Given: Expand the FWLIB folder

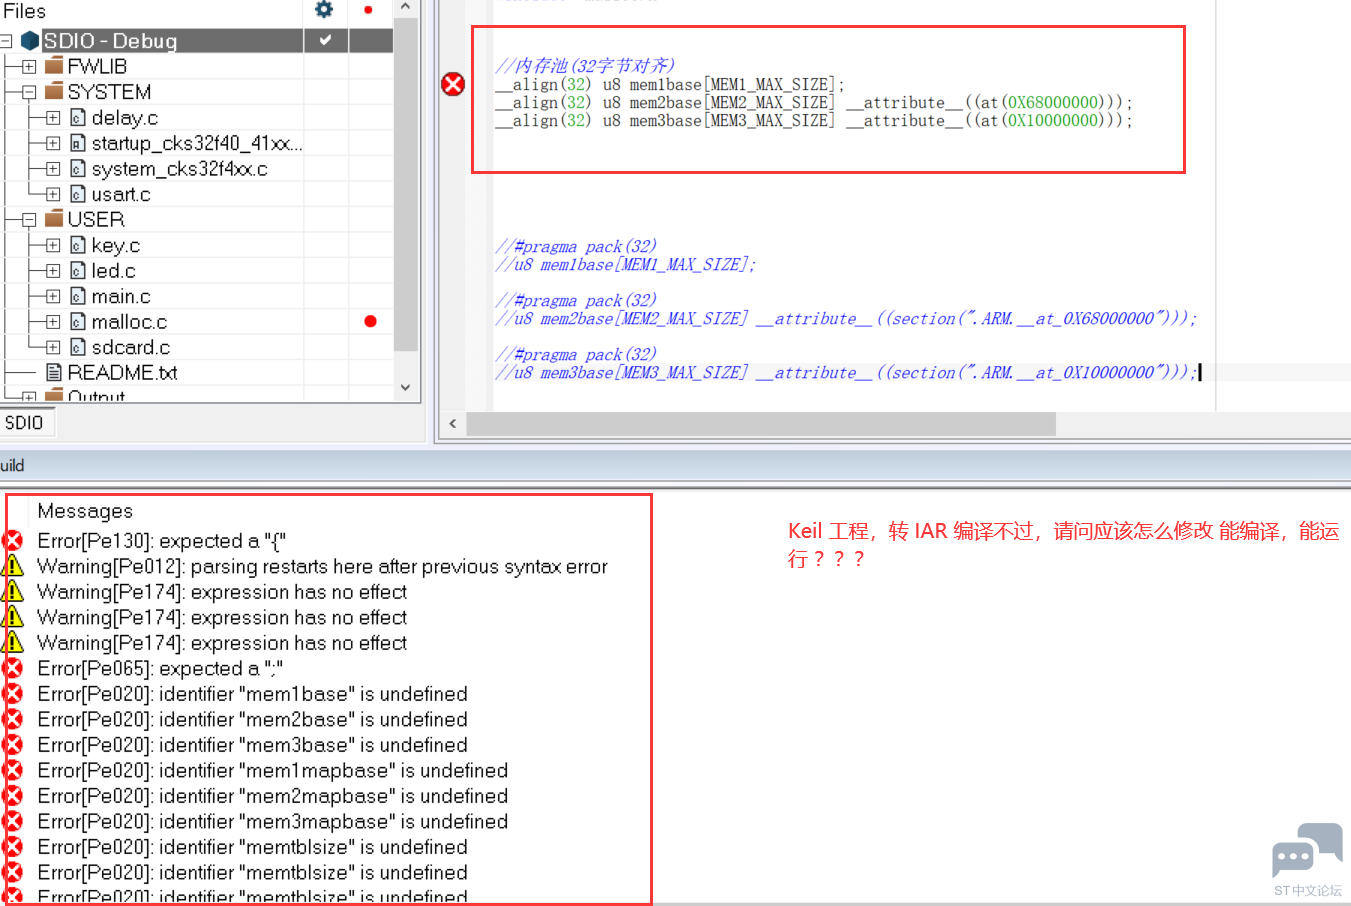Looking at the screenshot, I should 29,67.
